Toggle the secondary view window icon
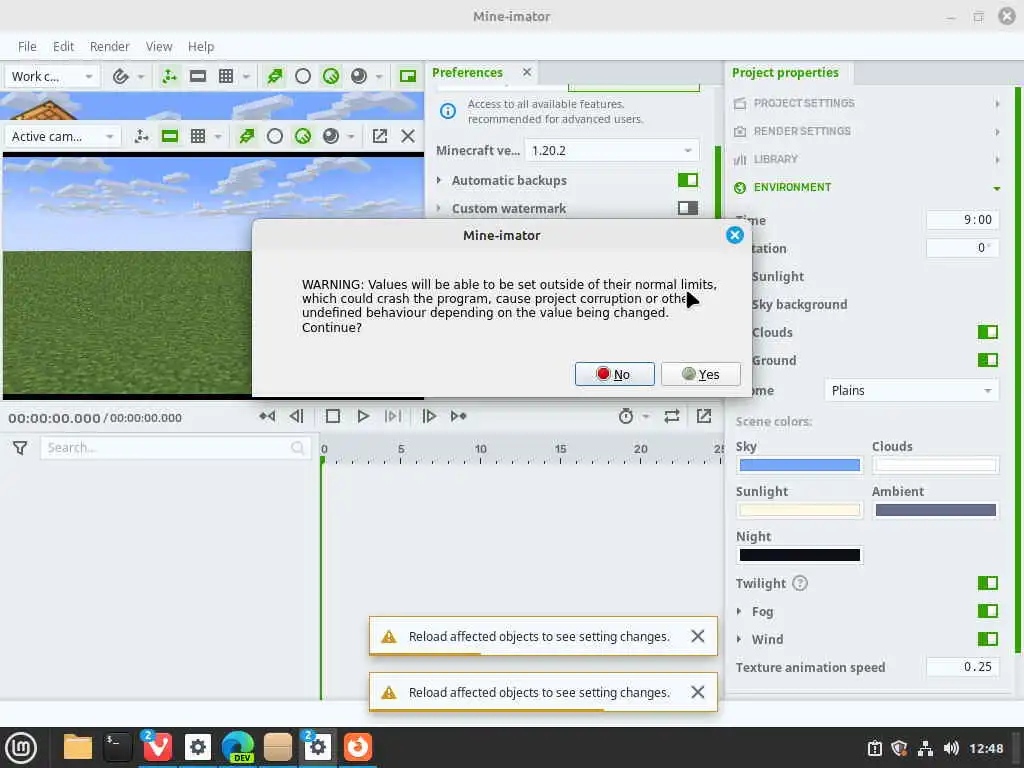Viewport: 1024px width, 768px height. click(x=408, y=76)
